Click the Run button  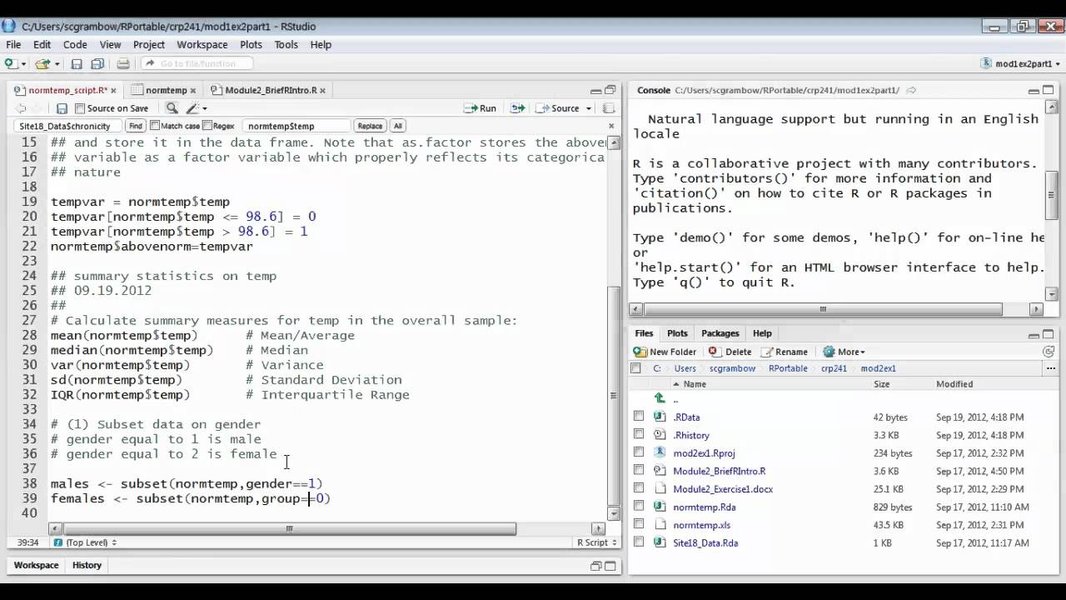[480, 108]
